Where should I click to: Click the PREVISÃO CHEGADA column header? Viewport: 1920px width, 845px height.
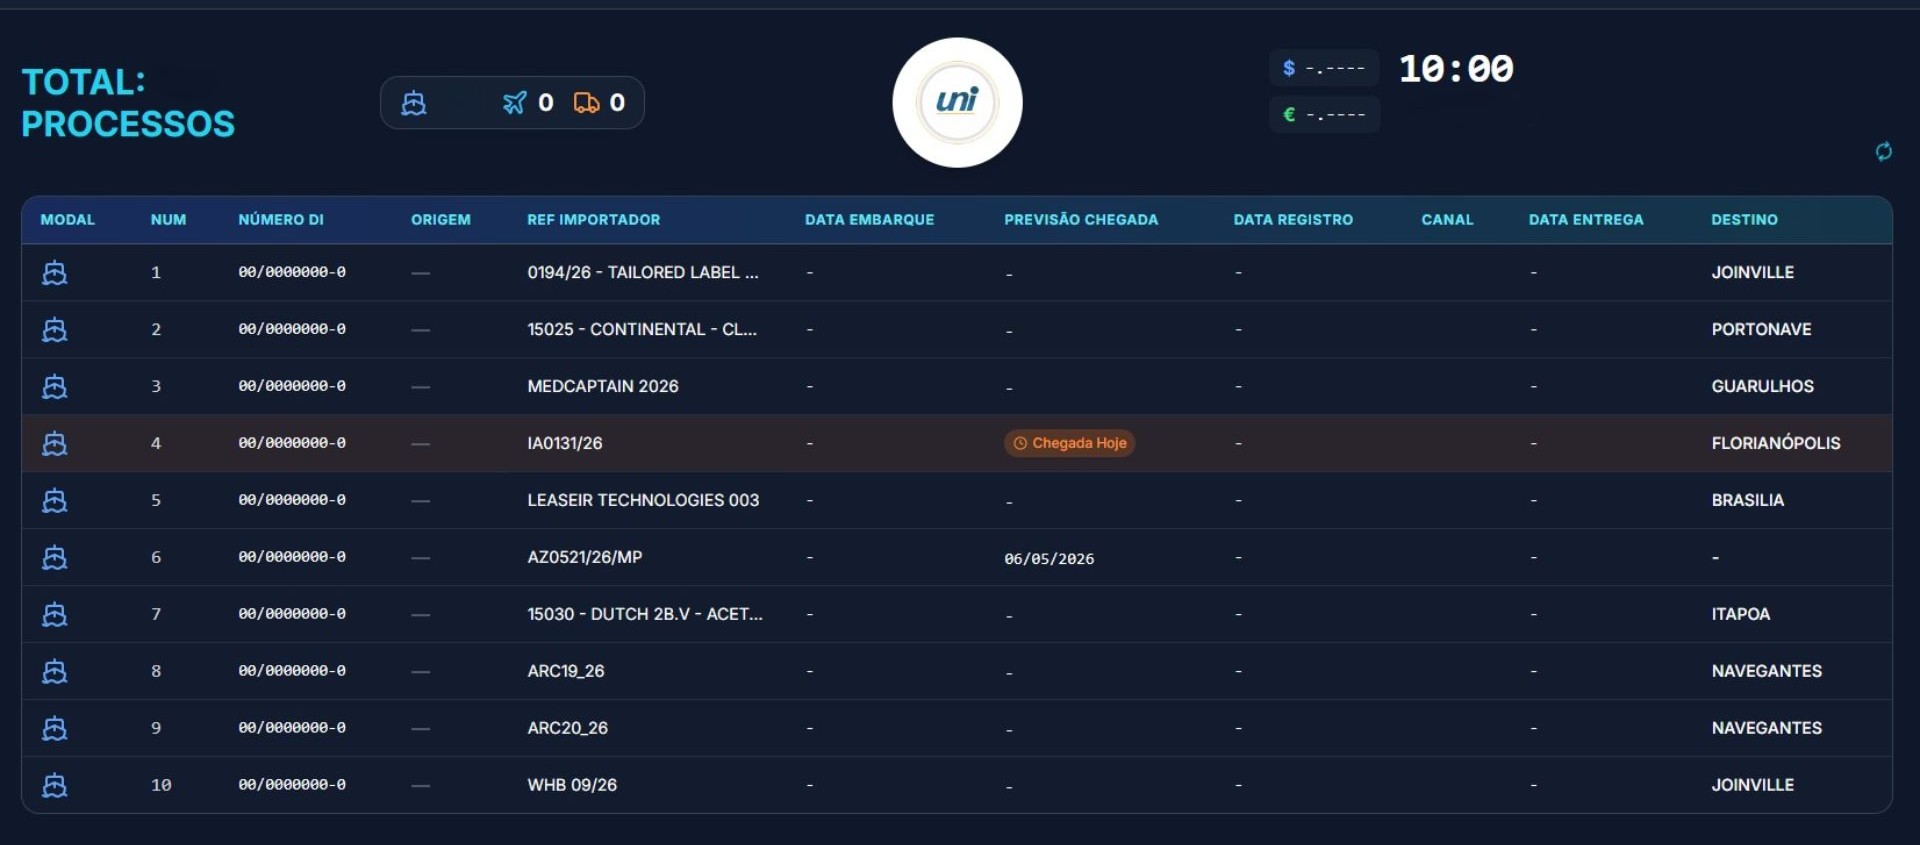pos(1081,220)
